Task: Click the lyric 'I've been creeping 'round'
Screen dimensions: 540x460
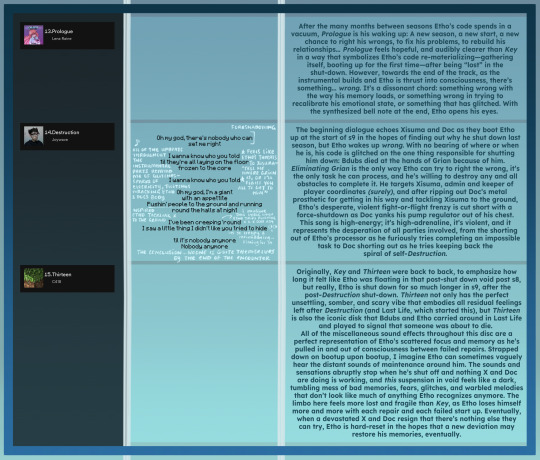Action: tap(205, 222)
